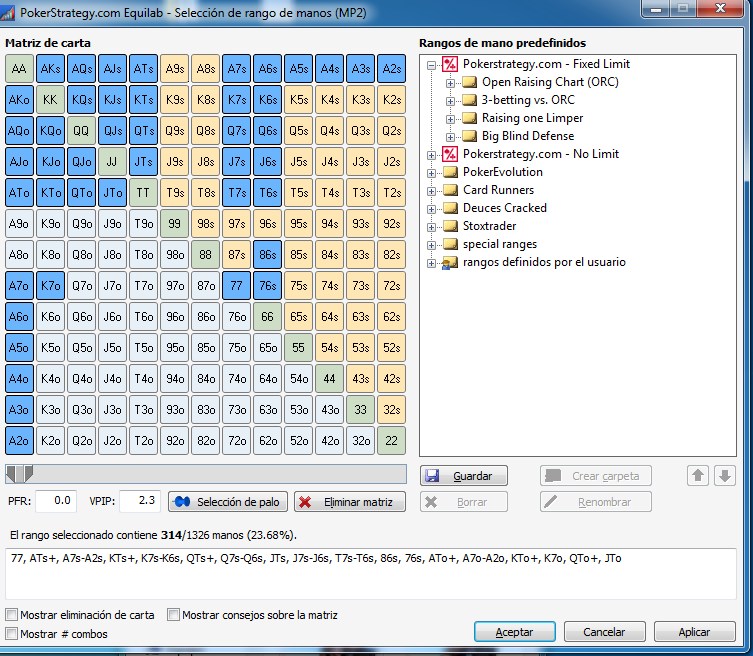Viewport: 753px width, 656px height.
Task: Expand the PokerEvolution folder
Action: 431,173
